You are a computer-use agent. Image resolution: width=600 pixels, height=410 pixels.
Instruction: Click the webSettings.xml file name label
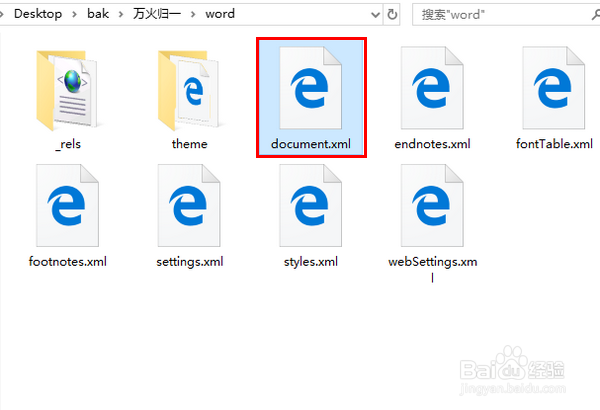[432, 269]
